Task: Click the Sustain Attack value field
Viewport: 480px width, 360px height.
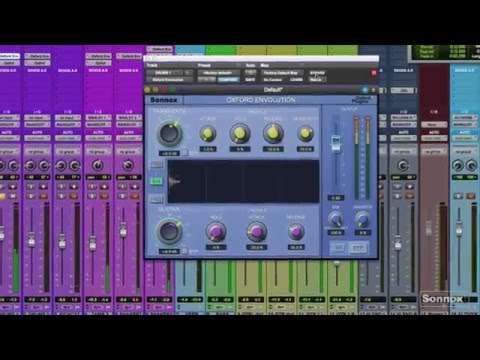Action: [x=256, y=248]
